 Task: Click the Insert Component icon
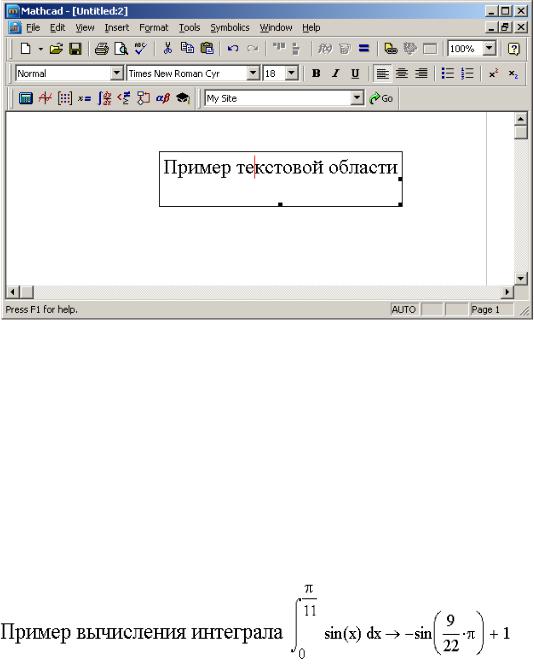pyautogui.click(x=410, y=48)
